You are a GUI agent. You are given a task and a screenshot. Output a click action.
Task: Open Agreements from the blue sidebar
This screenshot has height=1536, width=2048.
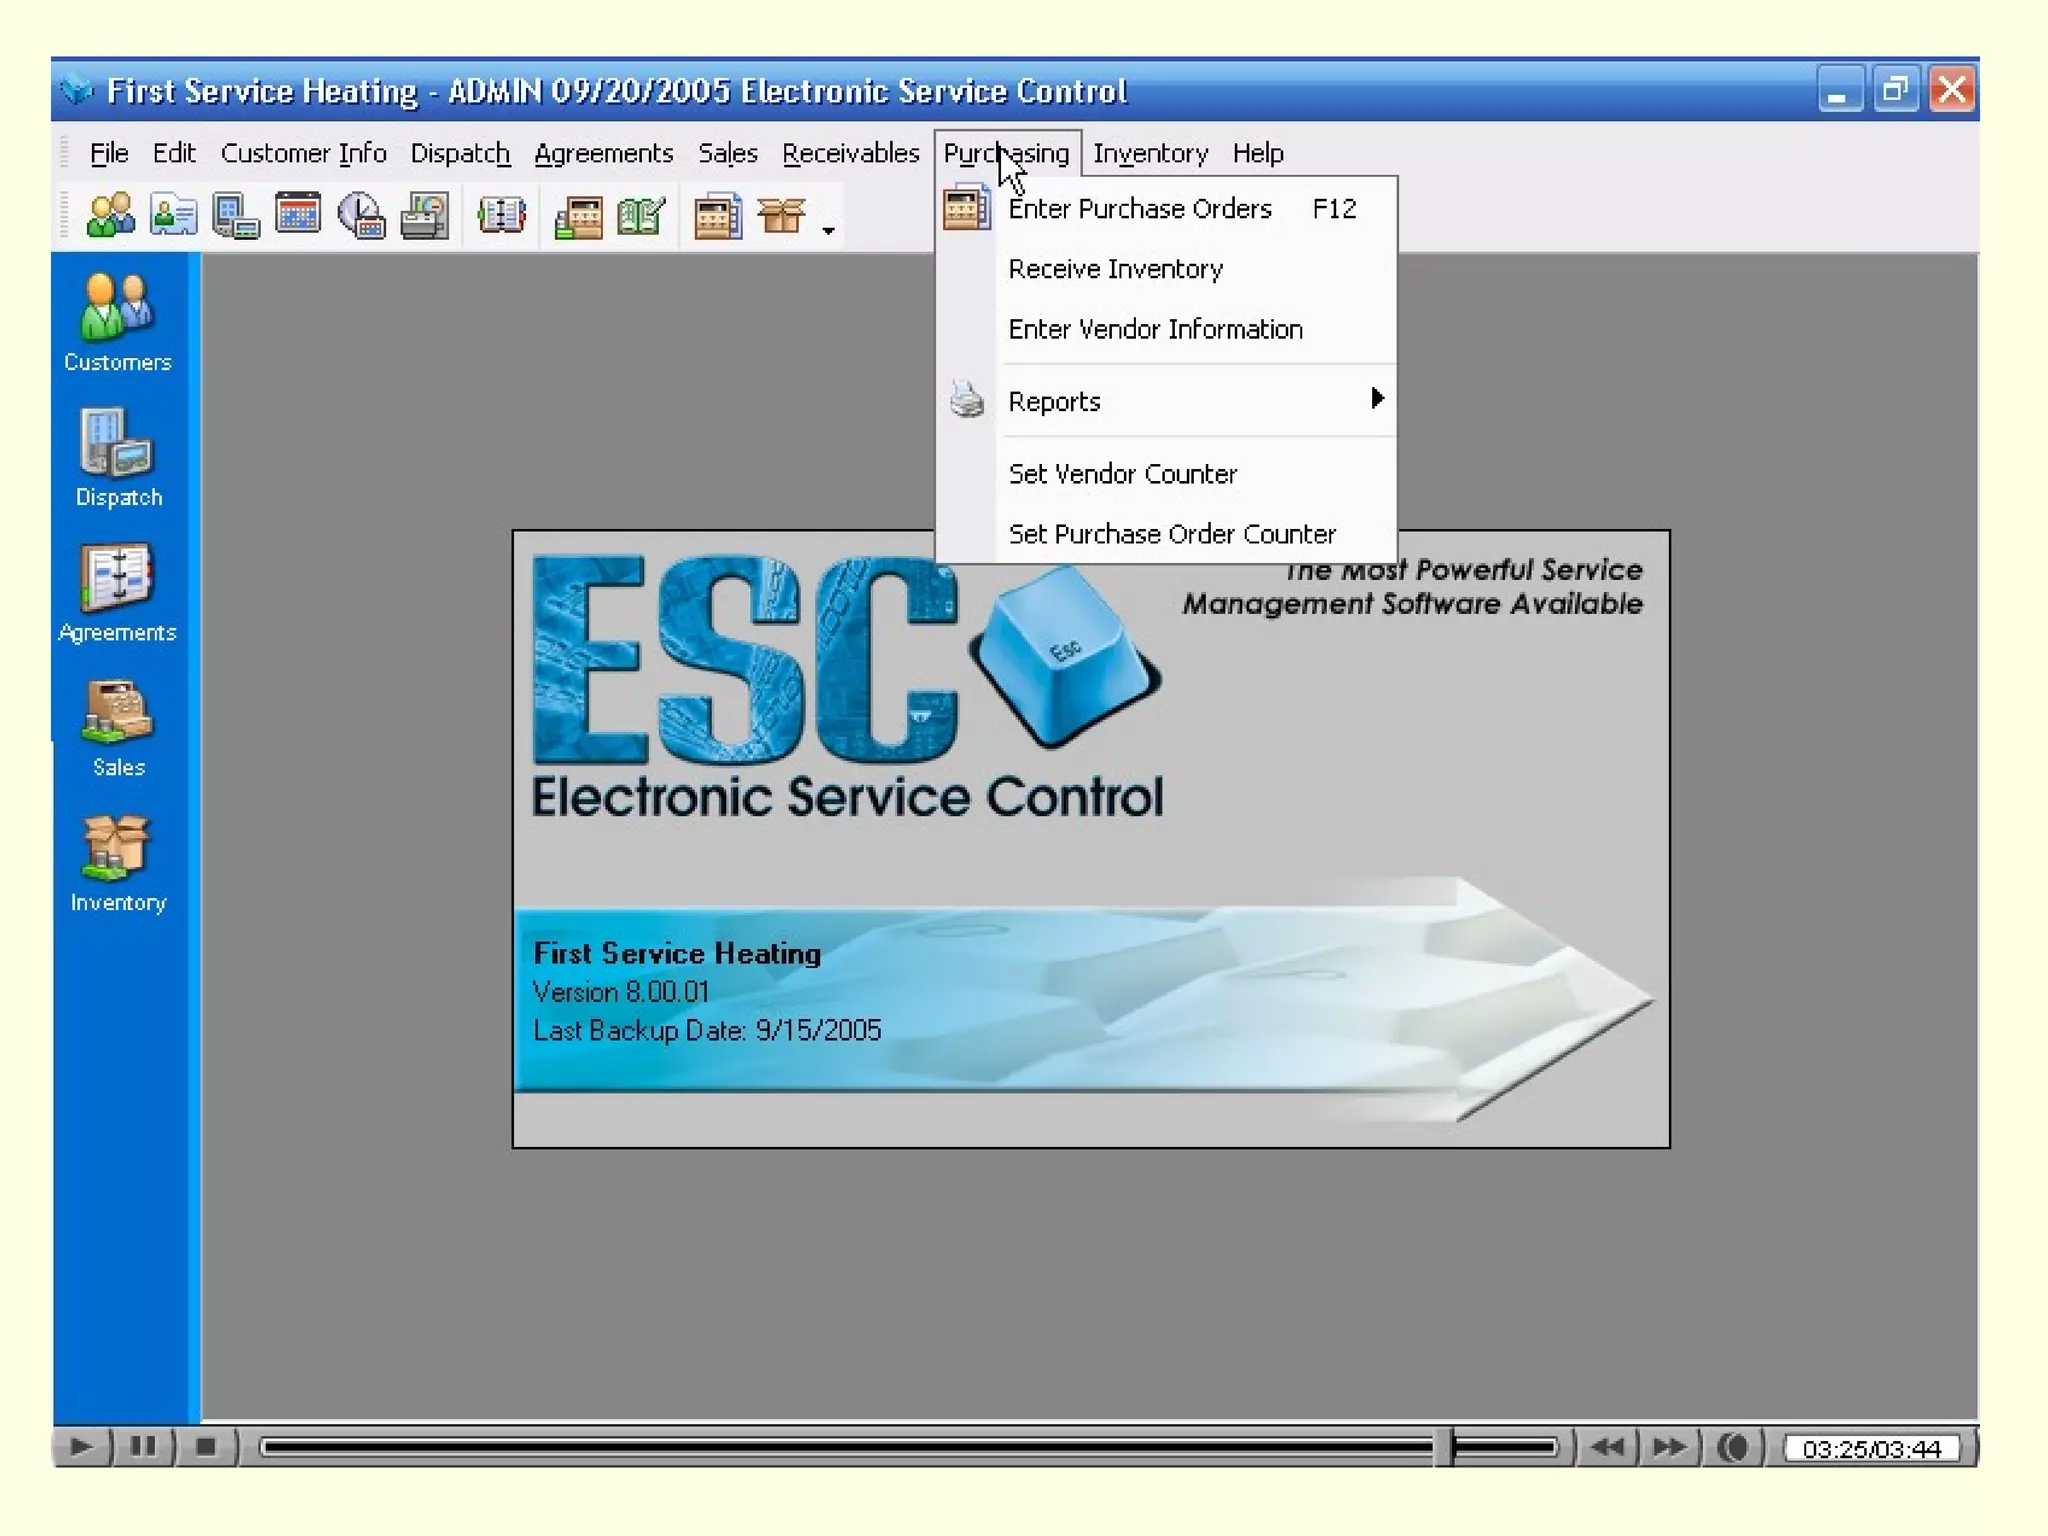[x=118, y=593]
